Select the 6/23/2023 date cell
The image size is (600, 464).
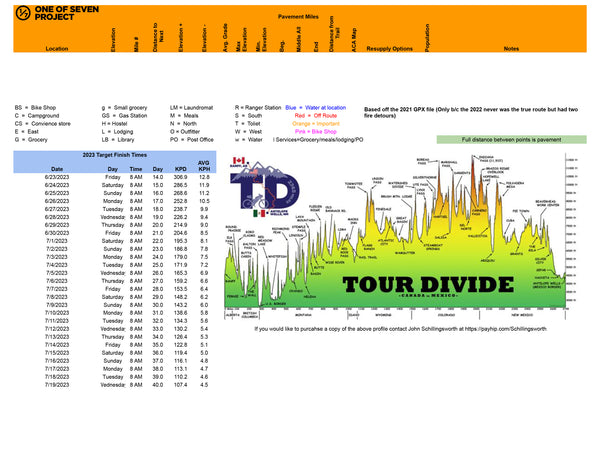coord(57,177)
